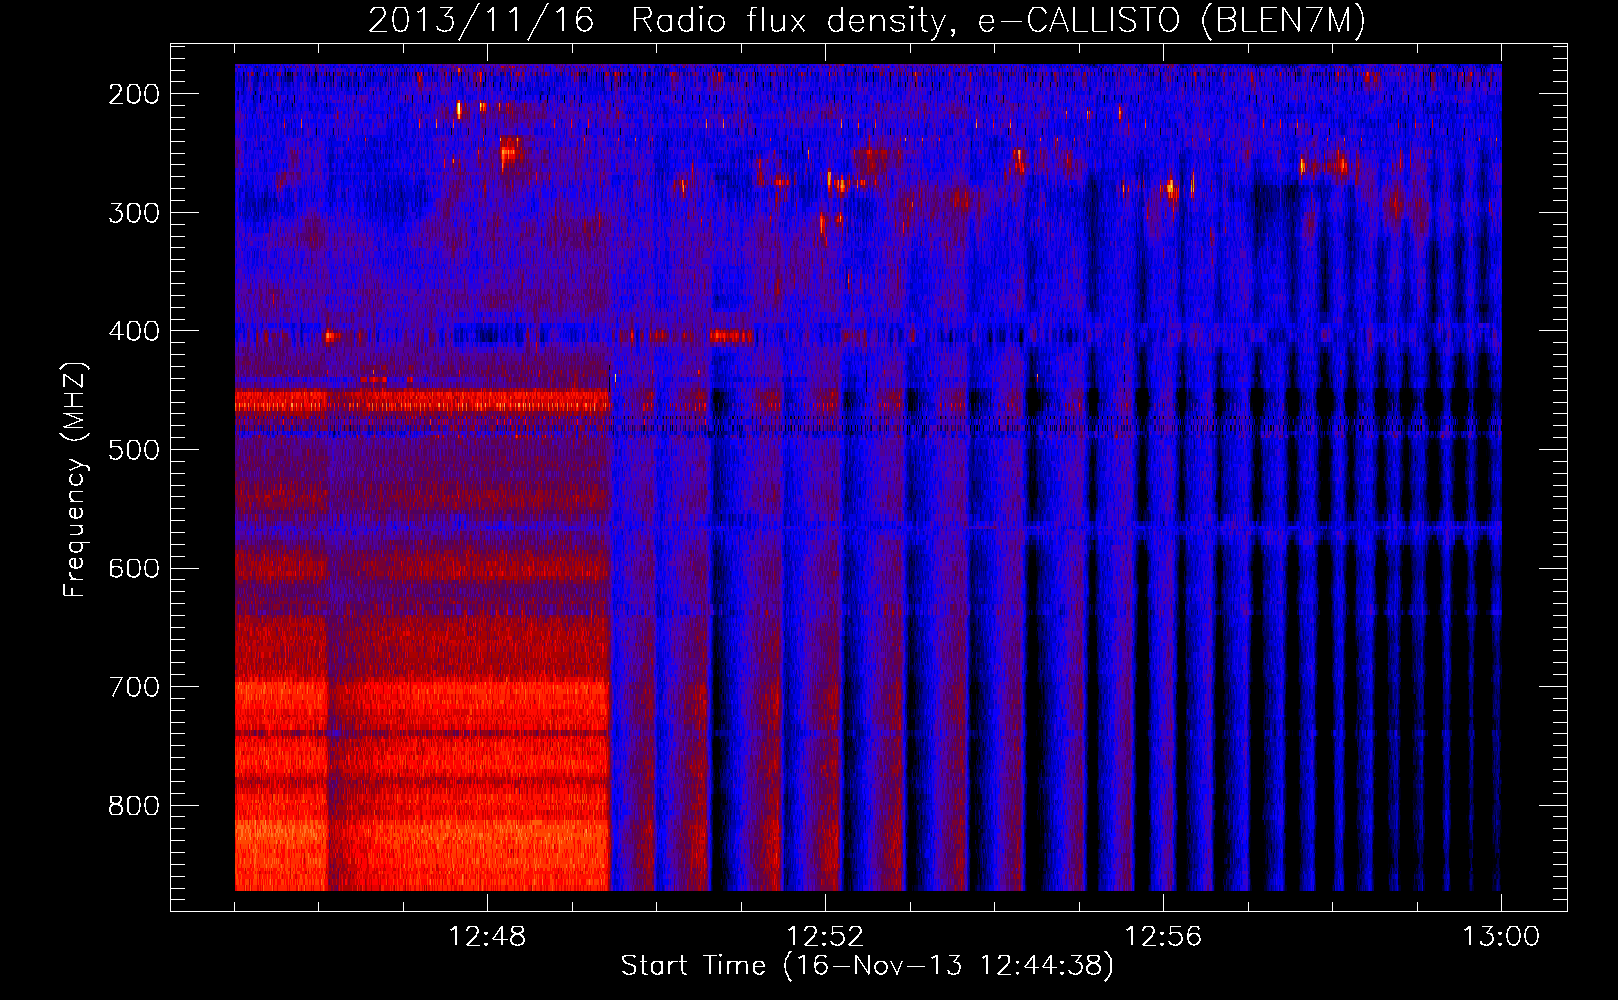
Task: Select the 600 frequency tick label
Action: [134, 568]
